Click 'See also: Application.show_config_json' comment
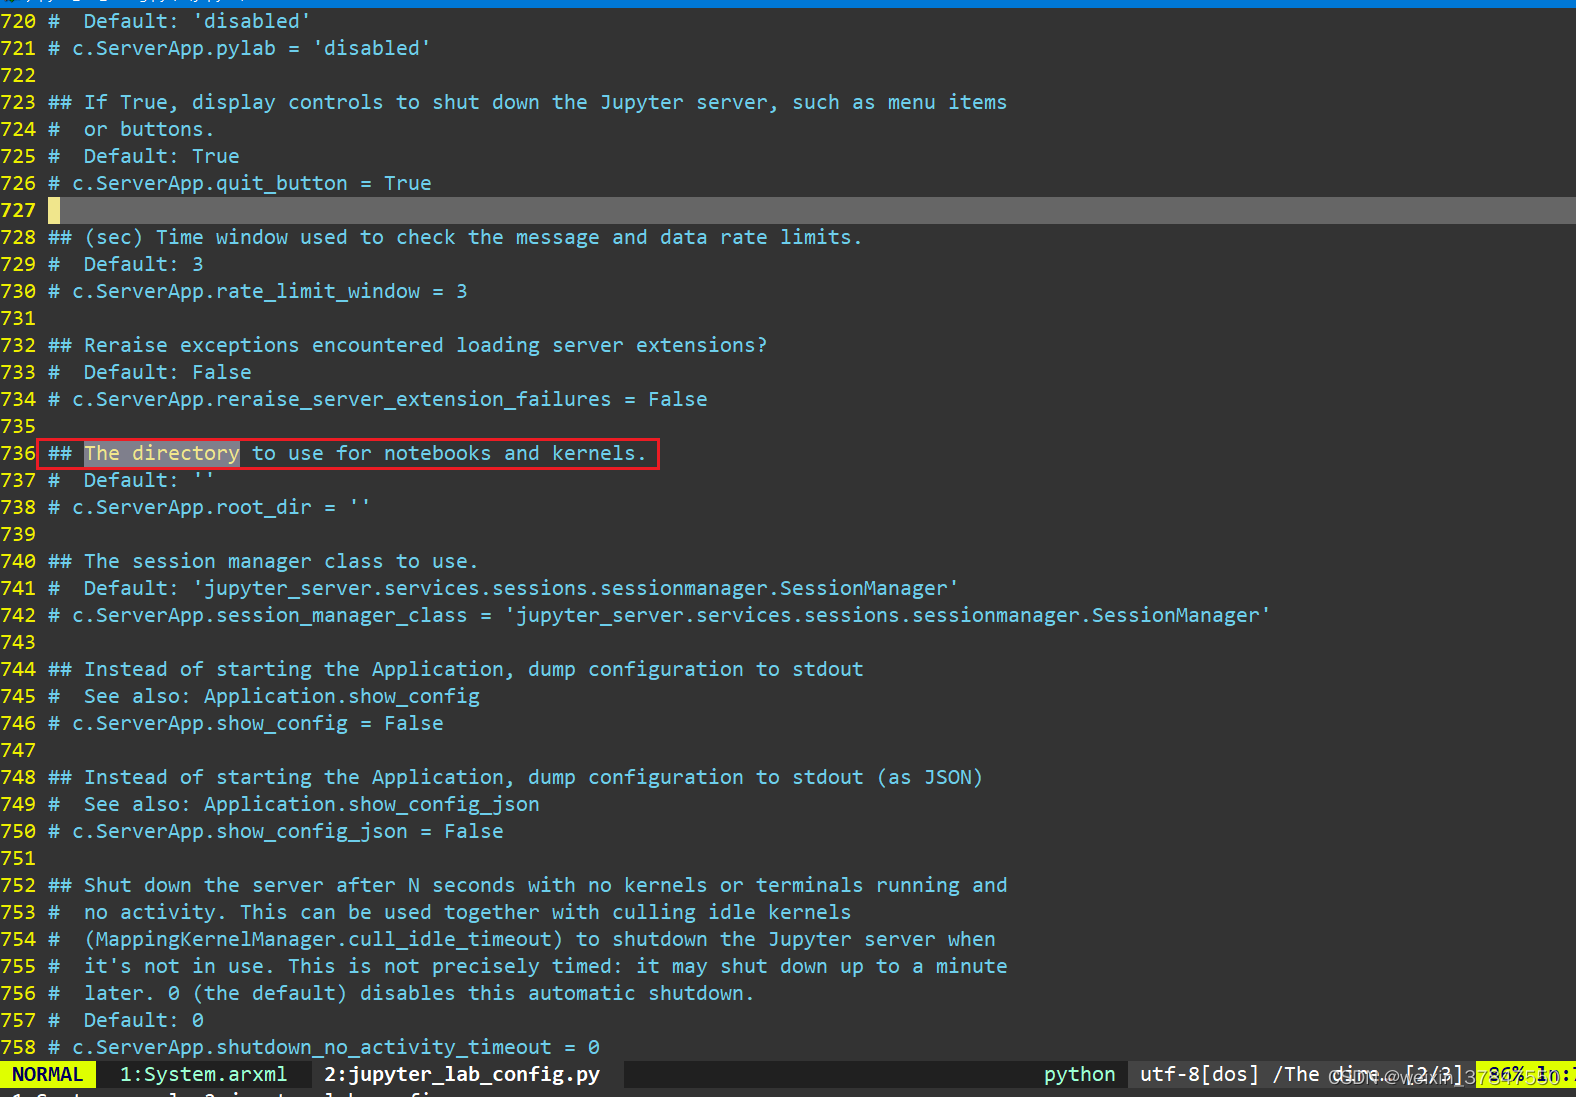The width and height of the screenshot is (1576, 1097). 294,804
